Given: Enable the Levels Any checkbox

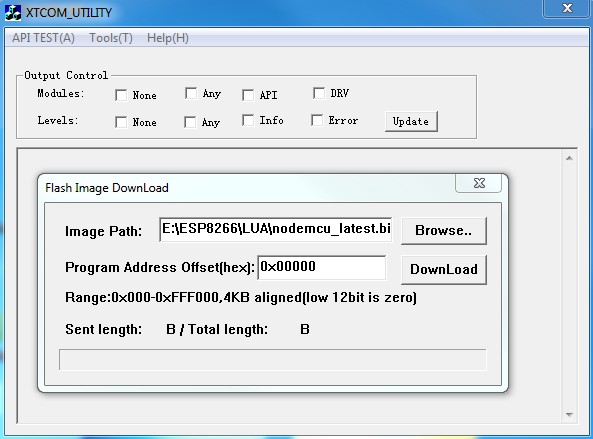Looking at the screenshot, I should coord(190,122).
